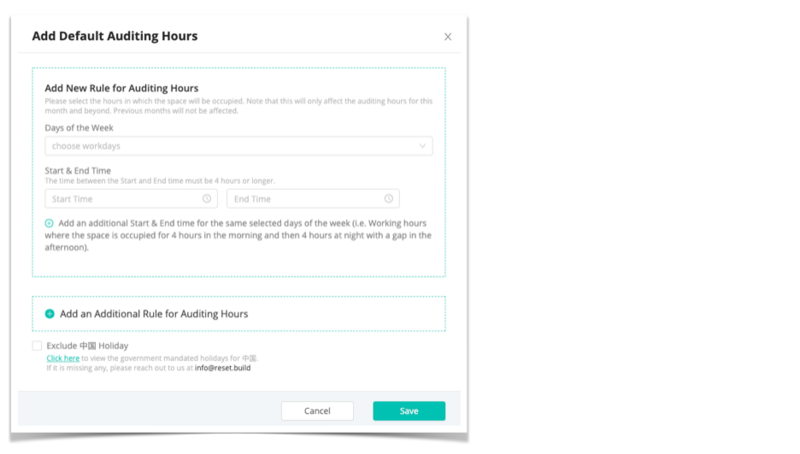This screenshot has width=800, height=454.
Task: Focus the End Time input field
Action: coord(313,199)
